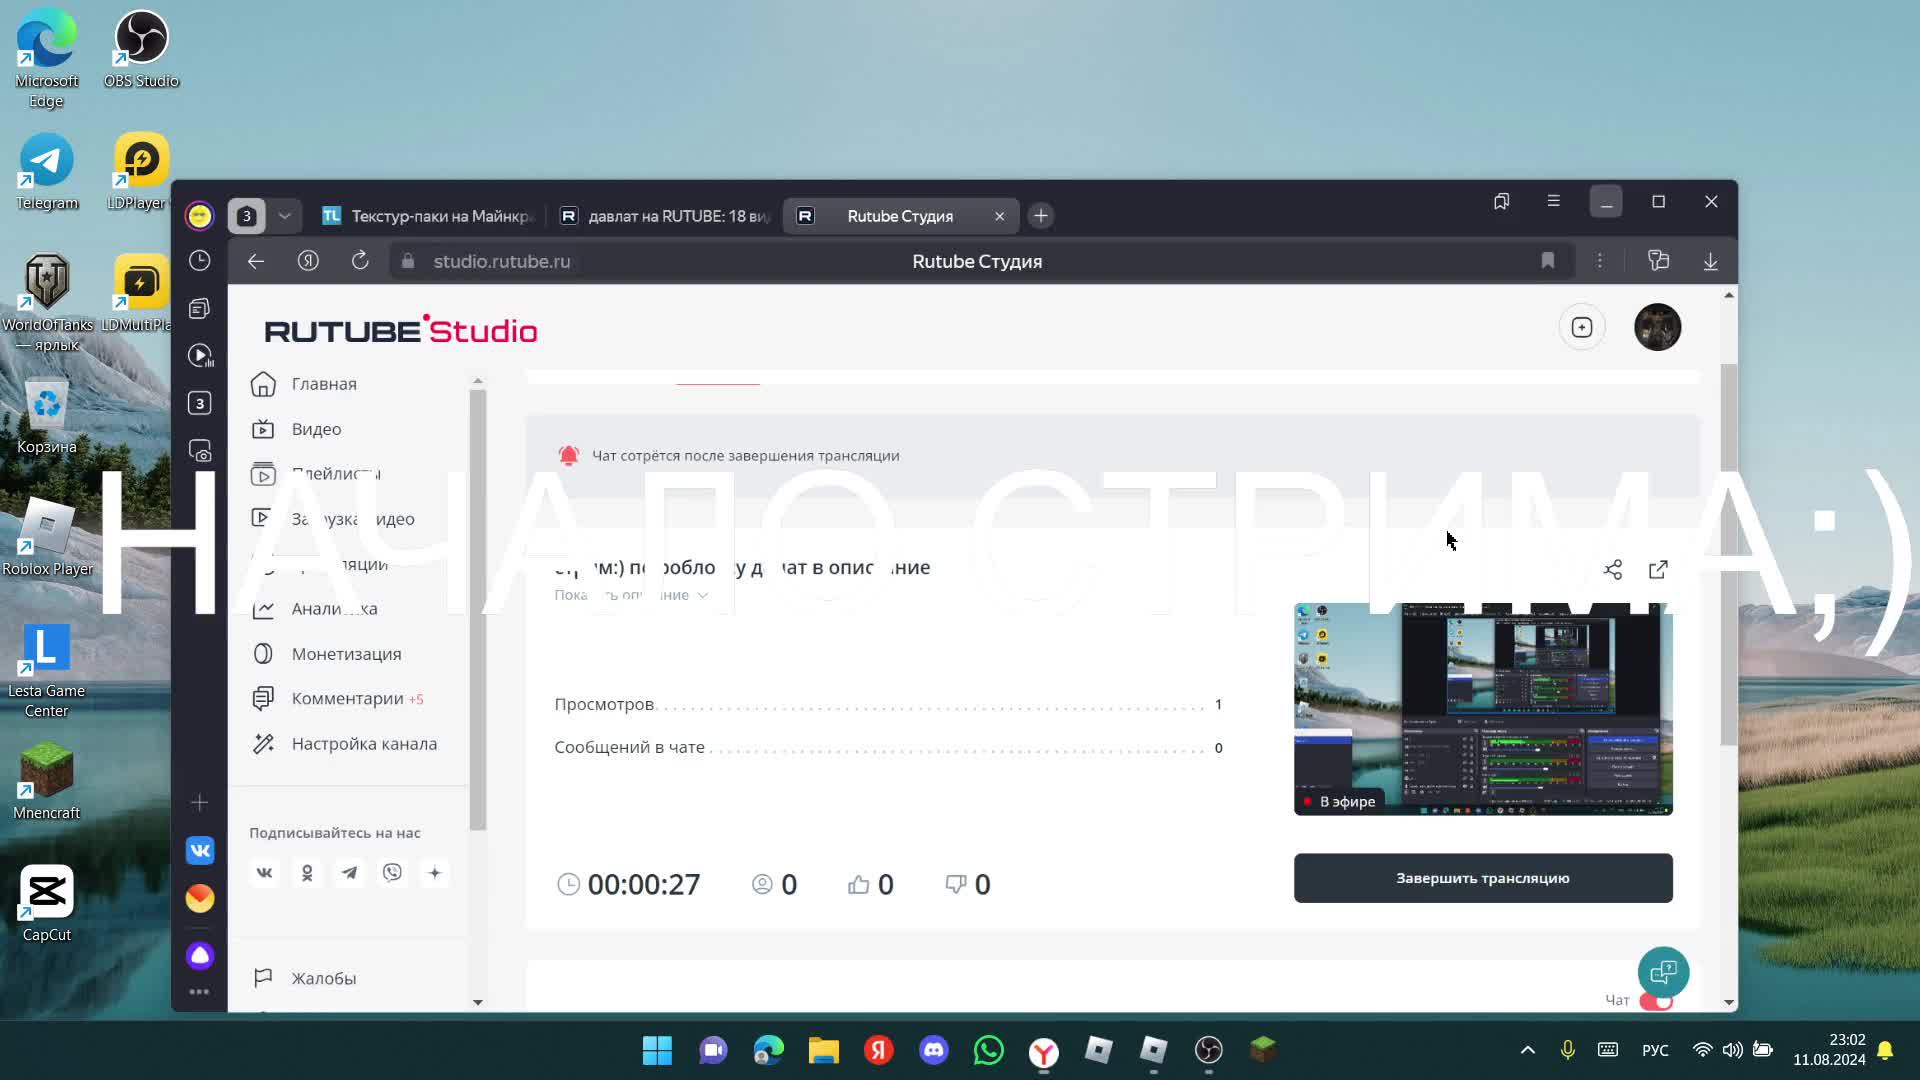Bookmark the page with the address bar icon
1920x1080 pixels.
click(x=1547, y=261)
